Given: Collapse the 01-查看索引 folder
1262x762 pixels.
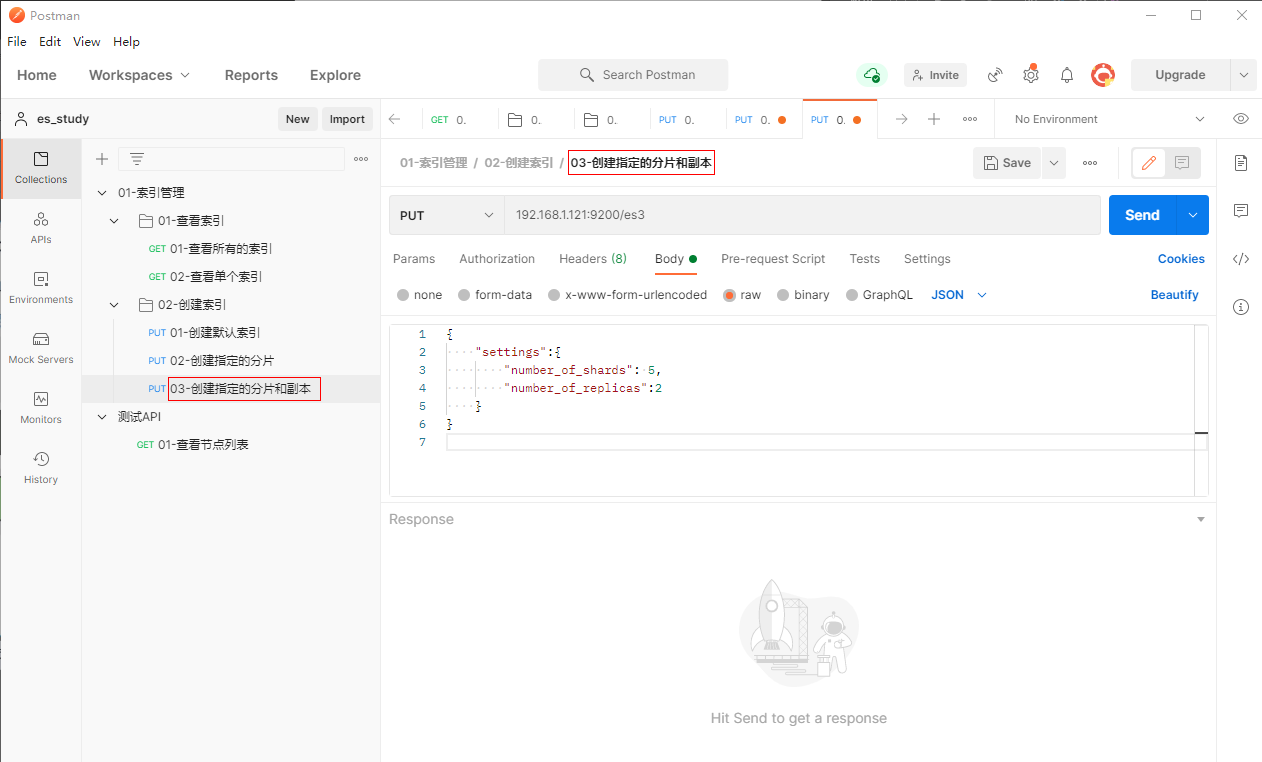Looking at the screenshot, I should [x=114, y=221].
